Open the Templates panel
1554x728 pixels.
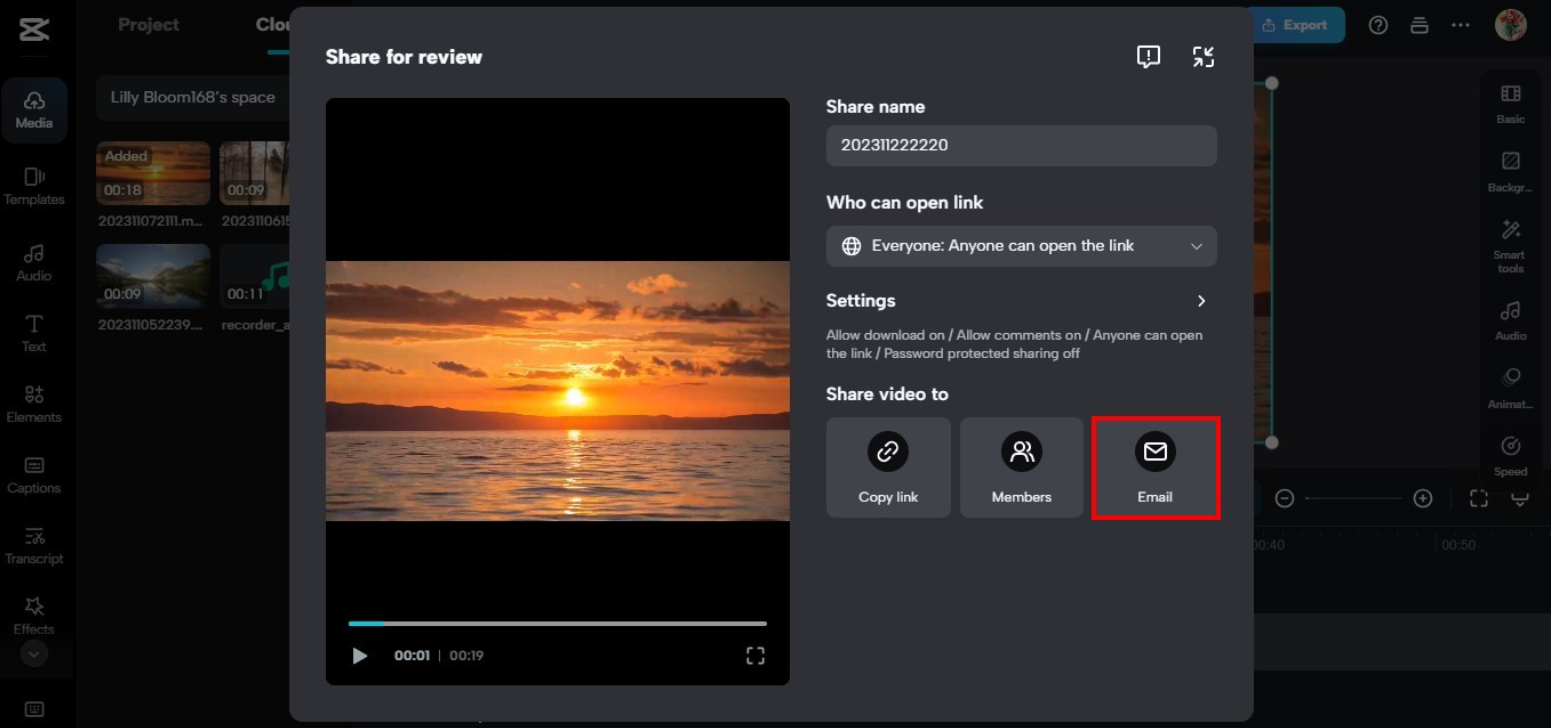tap(35, 186)
